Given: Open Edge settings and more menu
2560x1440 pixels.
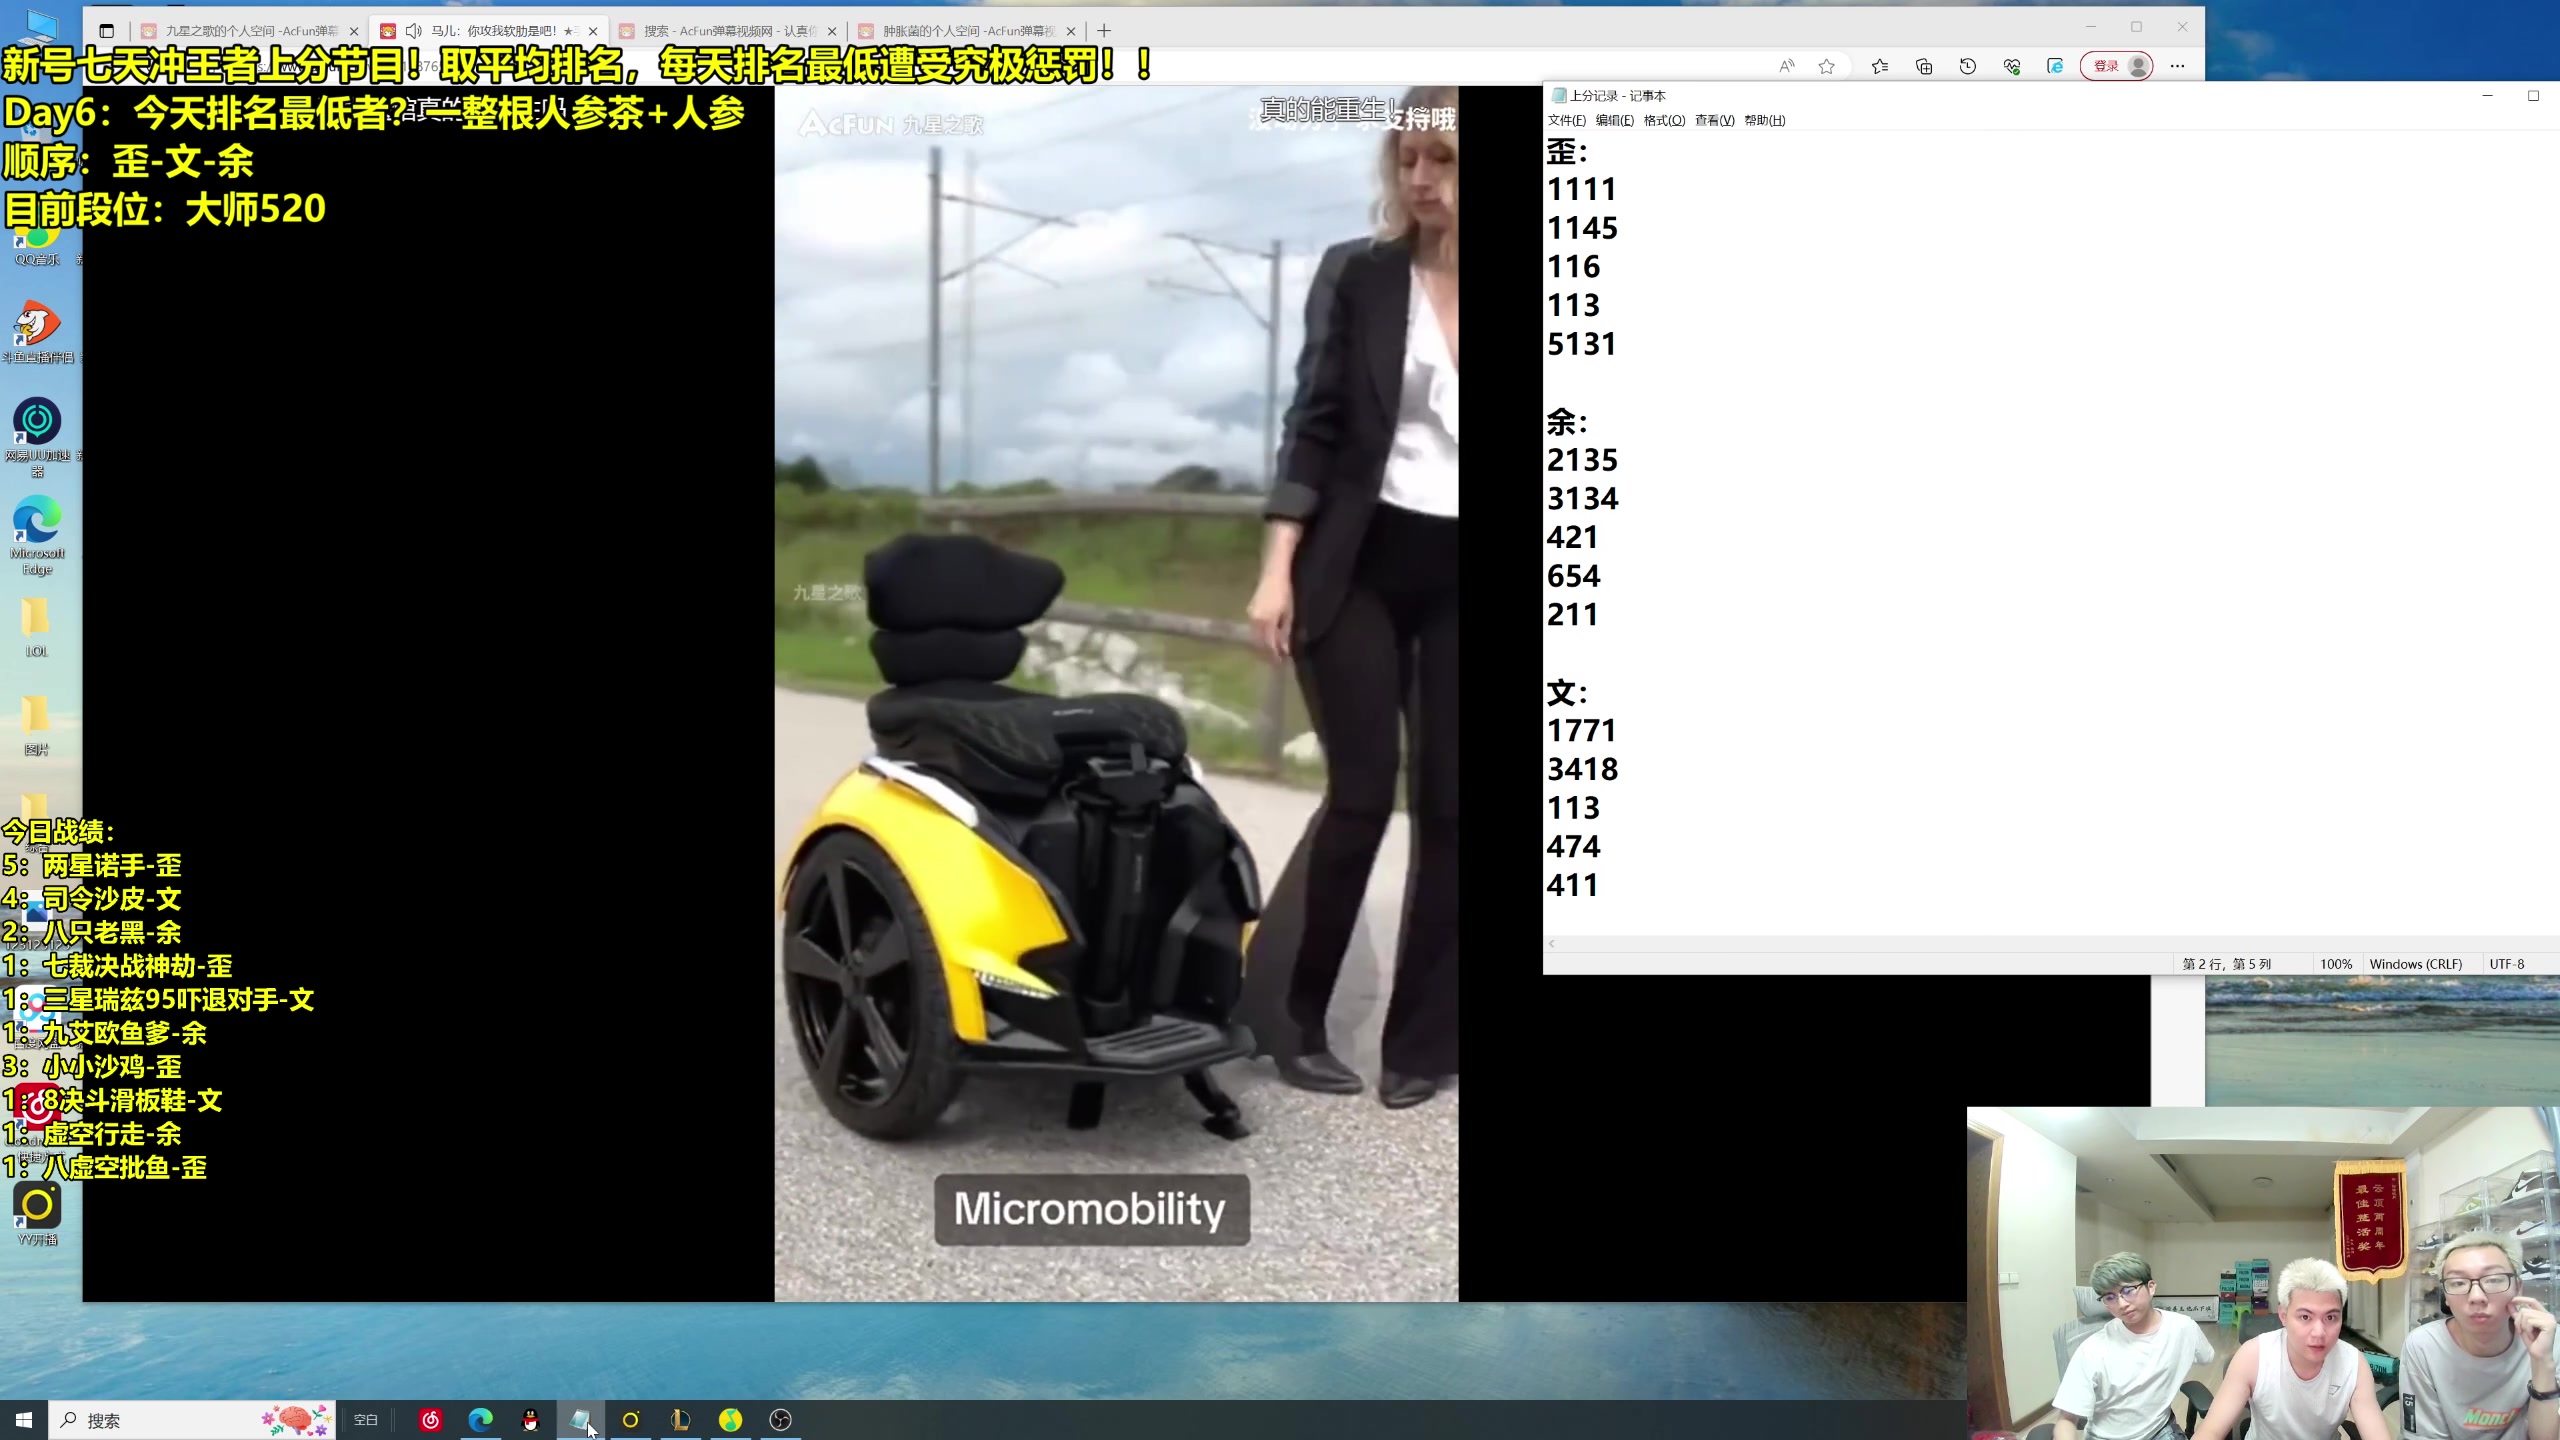Looking at the screenshot, I should tap(2178, 66).
